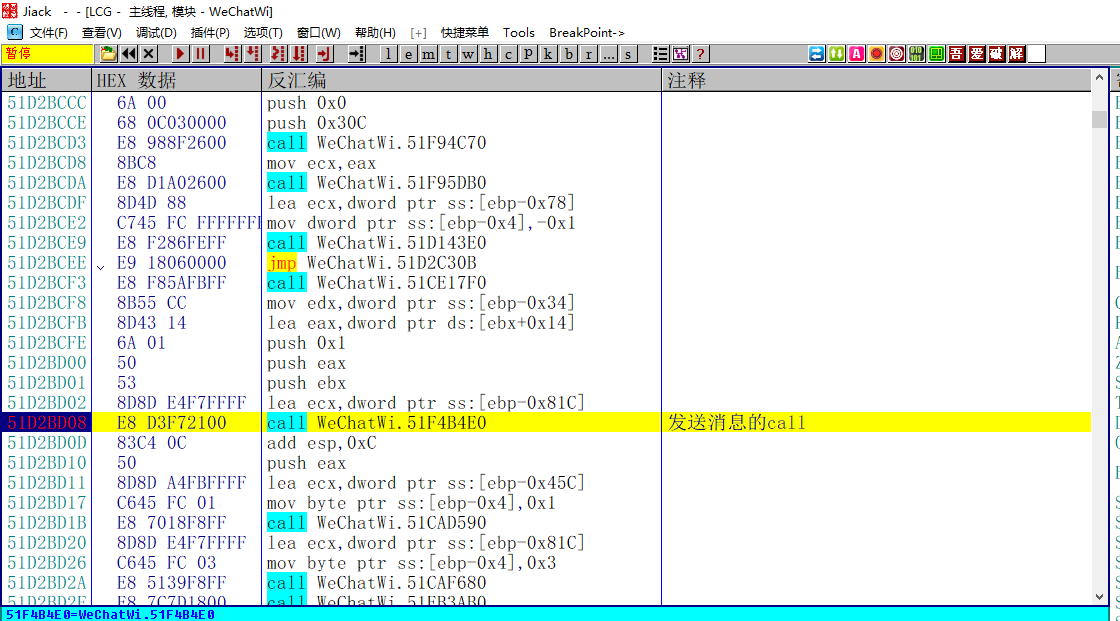Viewport: 1120px width, 621px height.
Task: Click the Trace over icon
Action: coord(299,54)
